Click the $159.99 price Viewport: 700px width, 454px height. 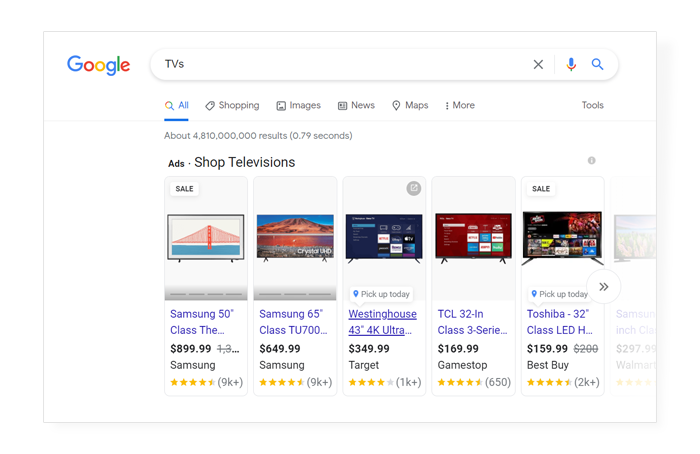547,349
